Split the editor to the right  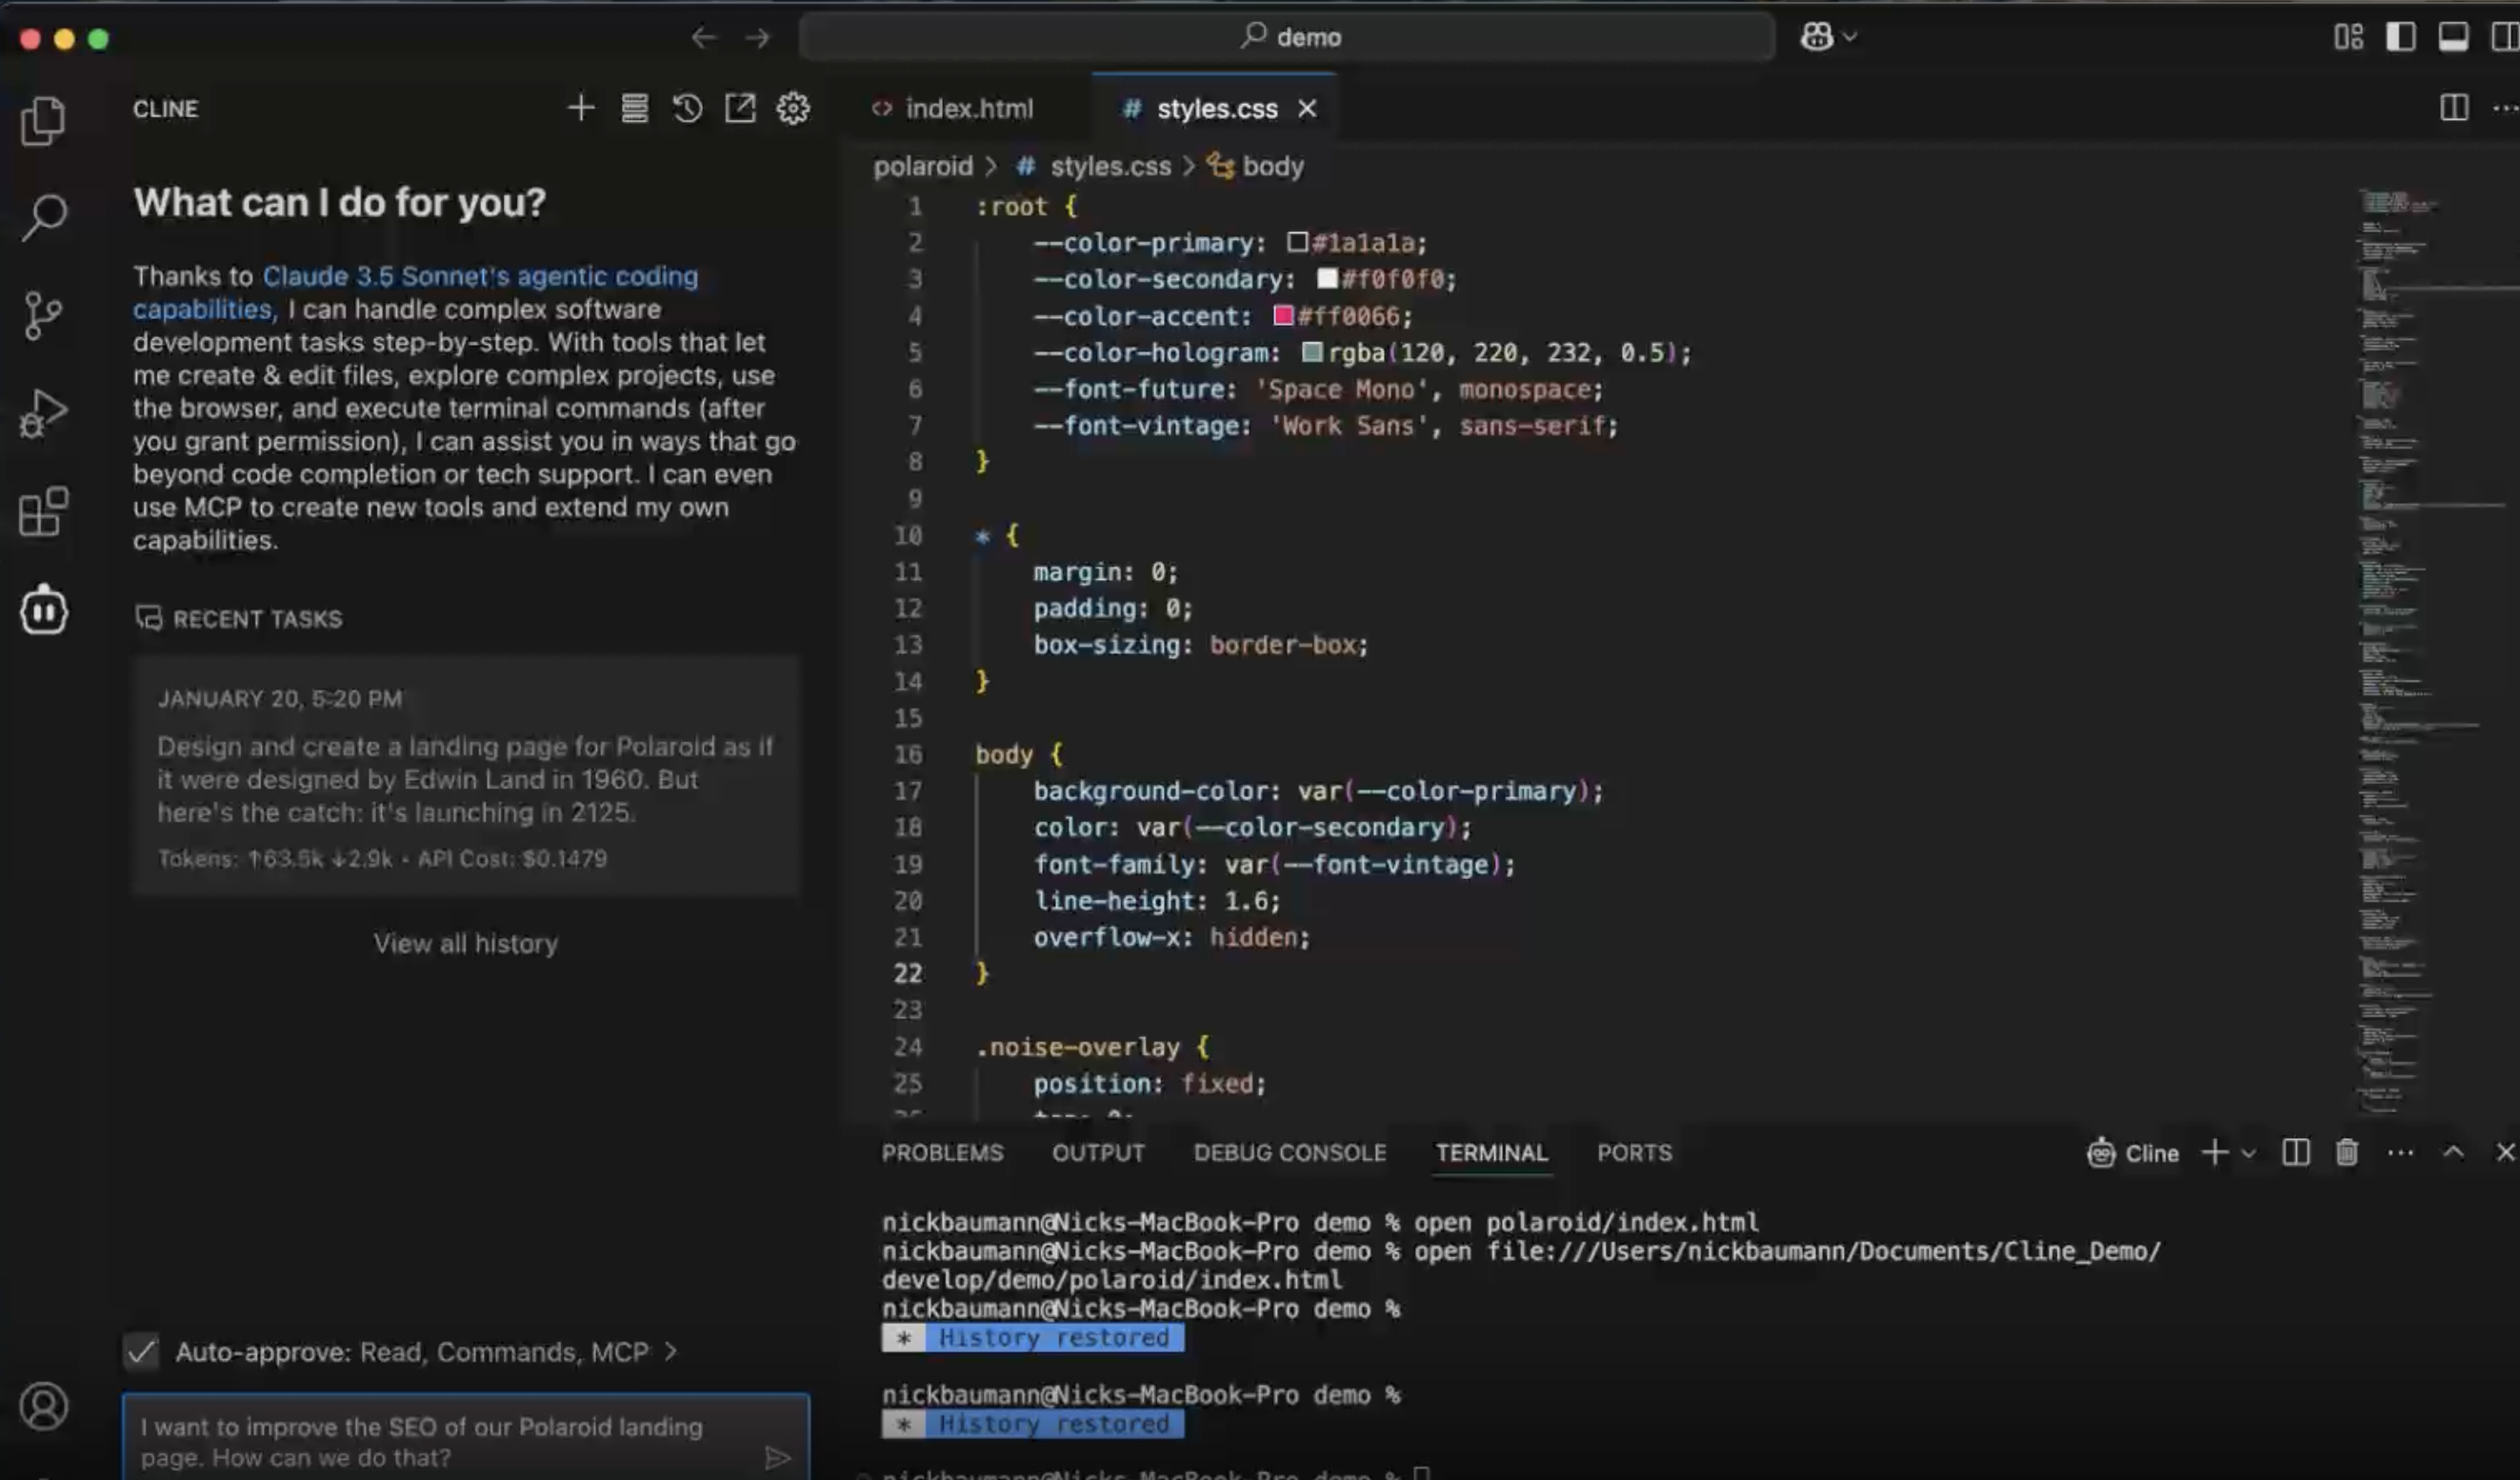point(2453,108)
